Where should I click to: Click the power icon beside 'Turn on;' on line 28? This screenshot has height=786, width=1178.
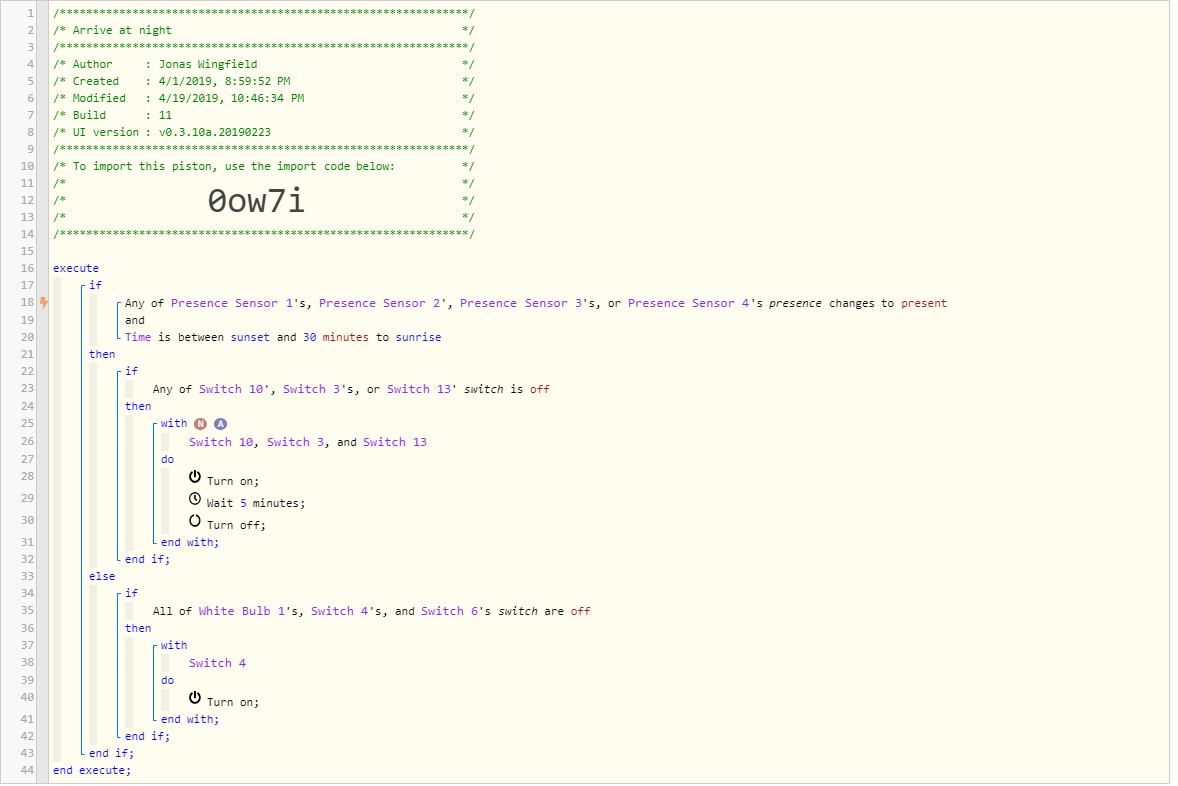pos(195,477)
